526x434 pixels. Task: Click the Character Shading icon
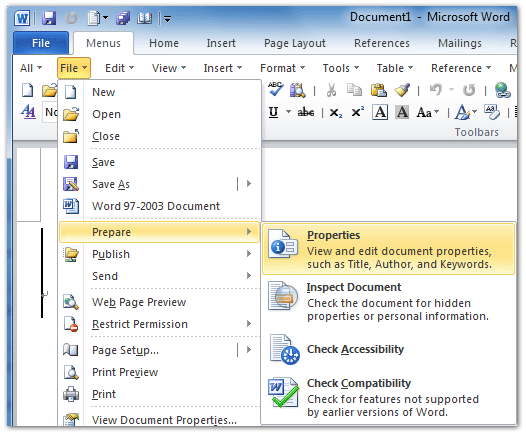(x=402, y=112)
